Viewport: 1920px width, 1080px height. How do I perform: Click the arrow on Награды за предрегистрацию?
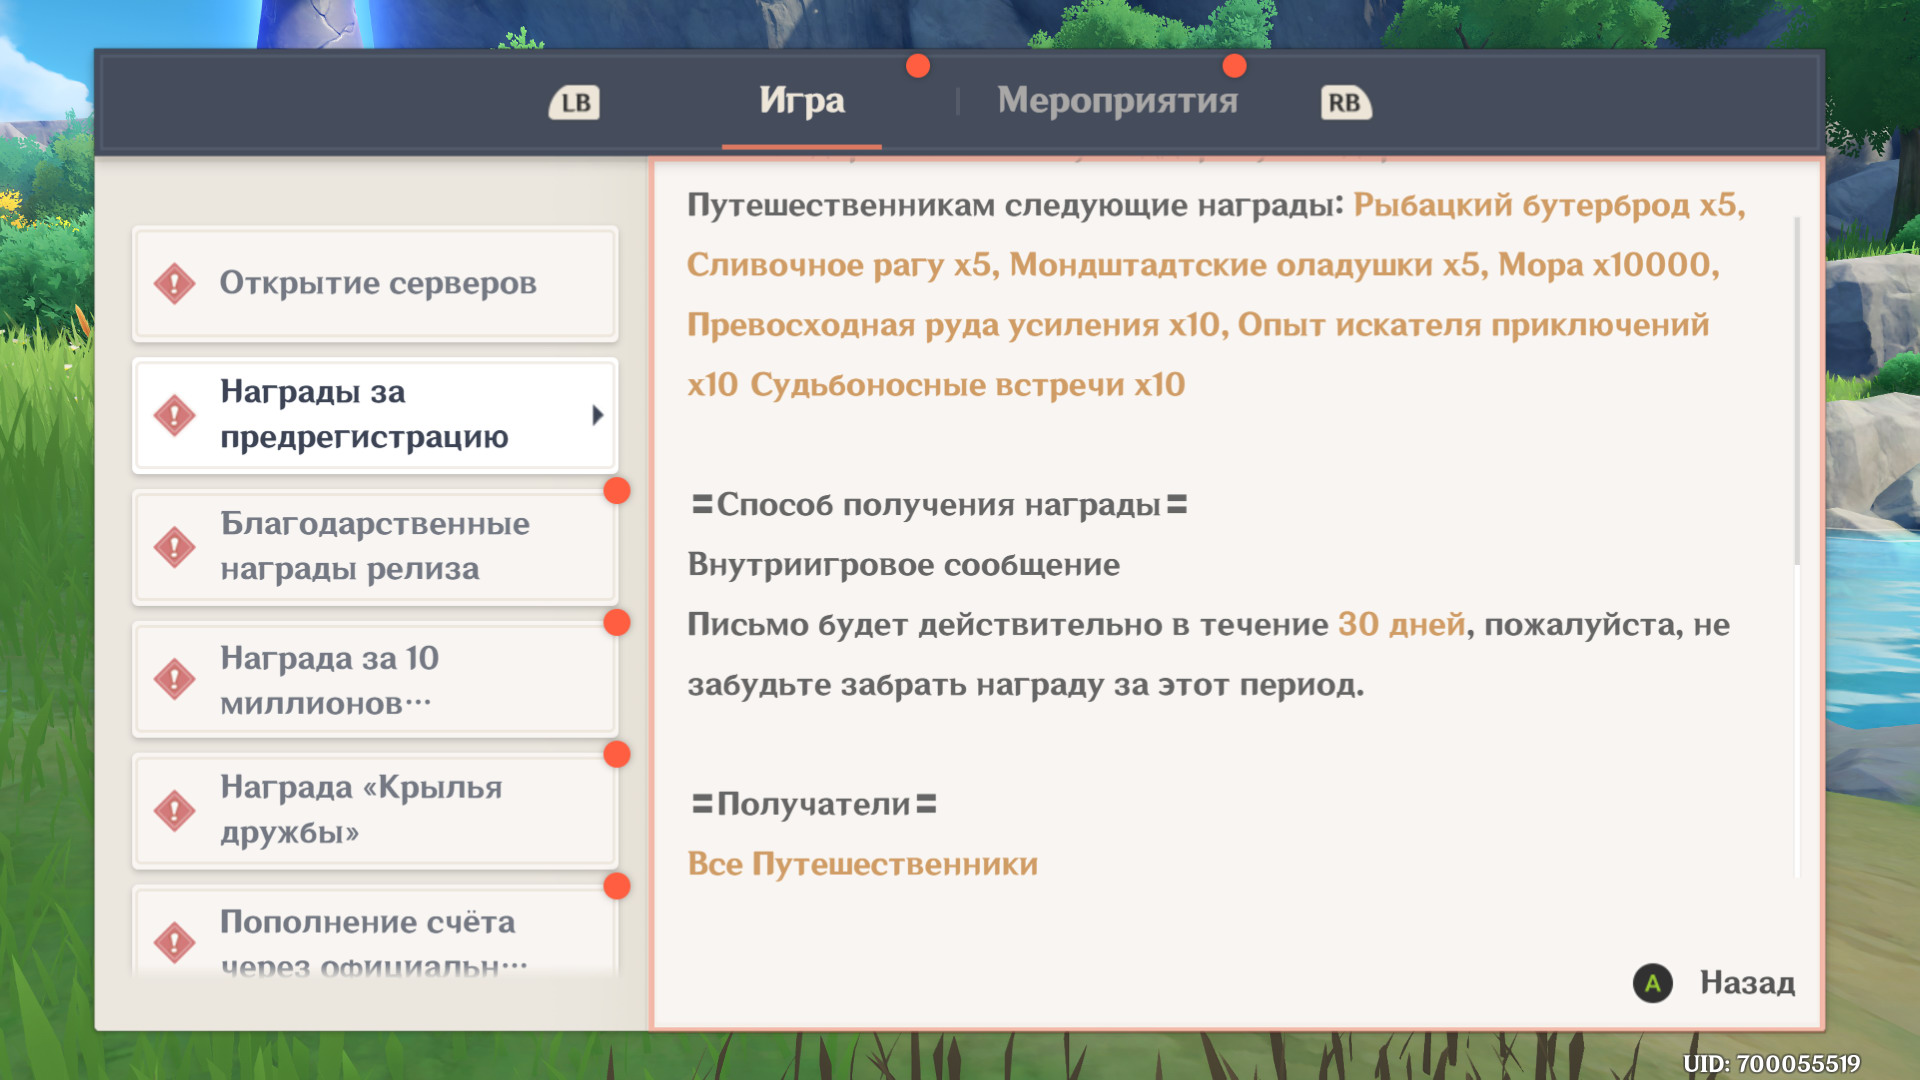597,414
